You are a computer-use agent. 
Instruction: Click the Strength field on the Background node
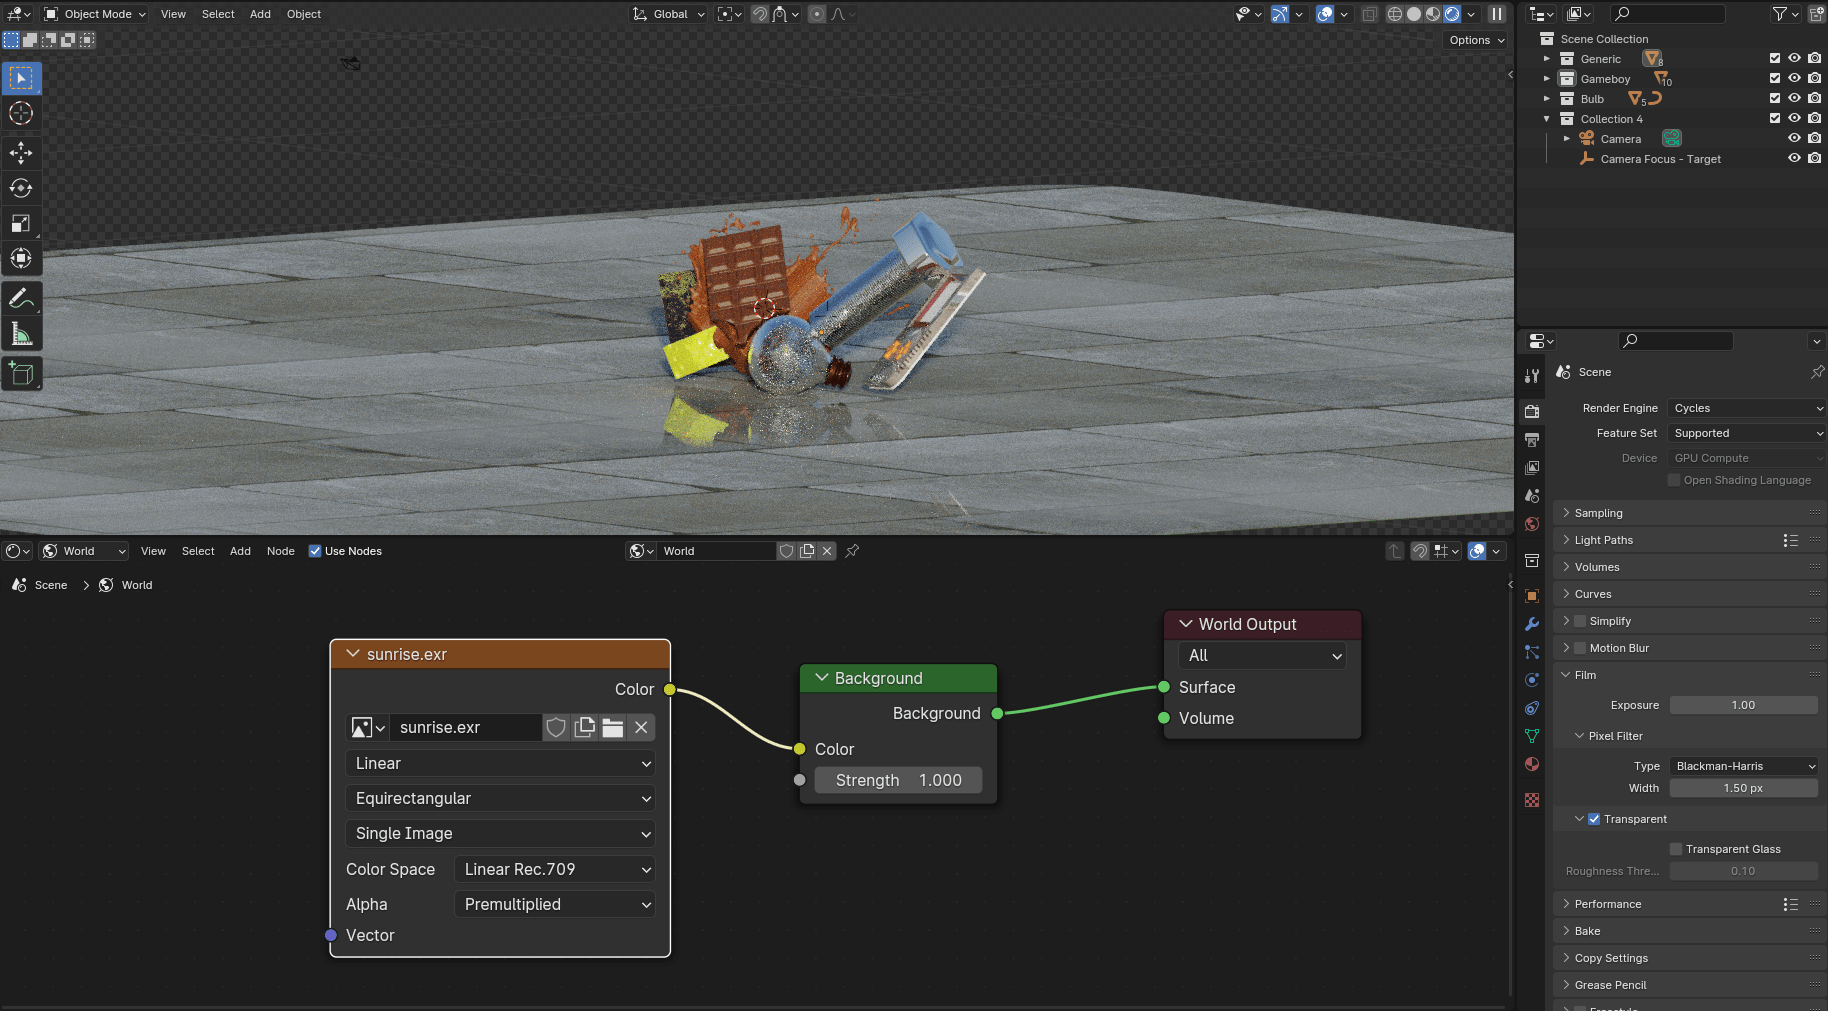coord(897,780)
